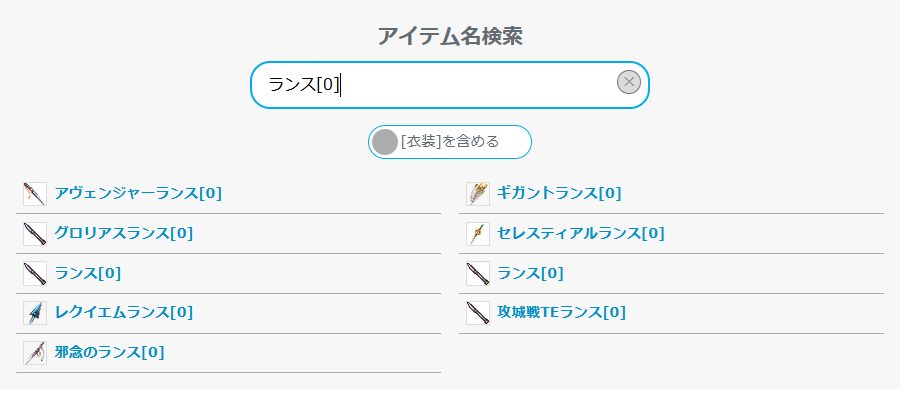Click right column ランス[0] item icon
Screen dimensions: 904x395
click(478, 273)
